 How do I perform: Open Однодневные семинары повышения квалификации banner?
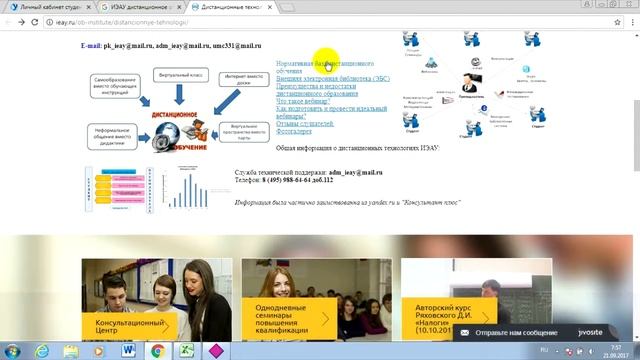pyautogui.click(x=317, y=300)
